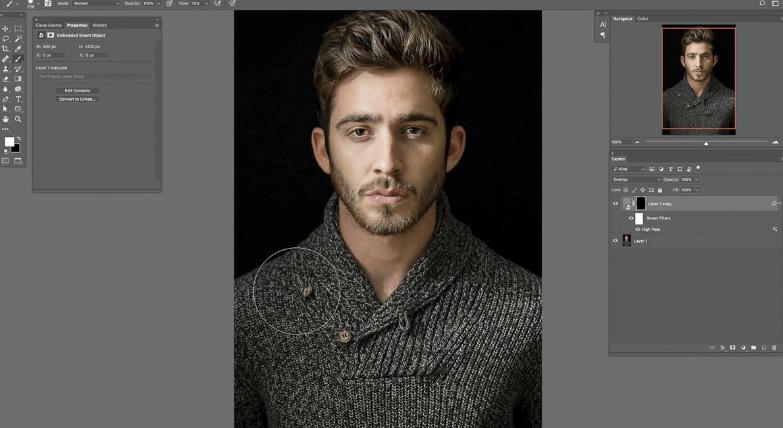This screenshot has width=783, height=428.
Task: Toggle the shape layer filter
Action: pos(680,169)
